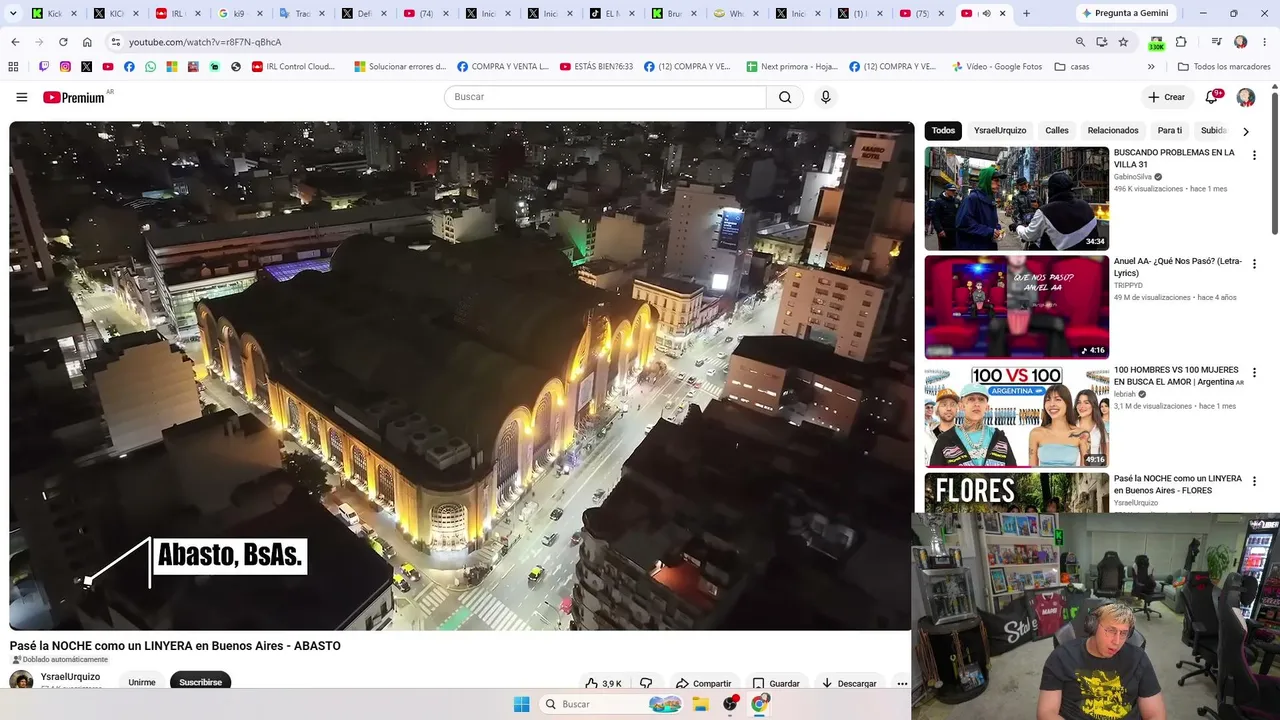Like the video with 3,9 K likes
1280x720 pixels.
click(604, 684)
